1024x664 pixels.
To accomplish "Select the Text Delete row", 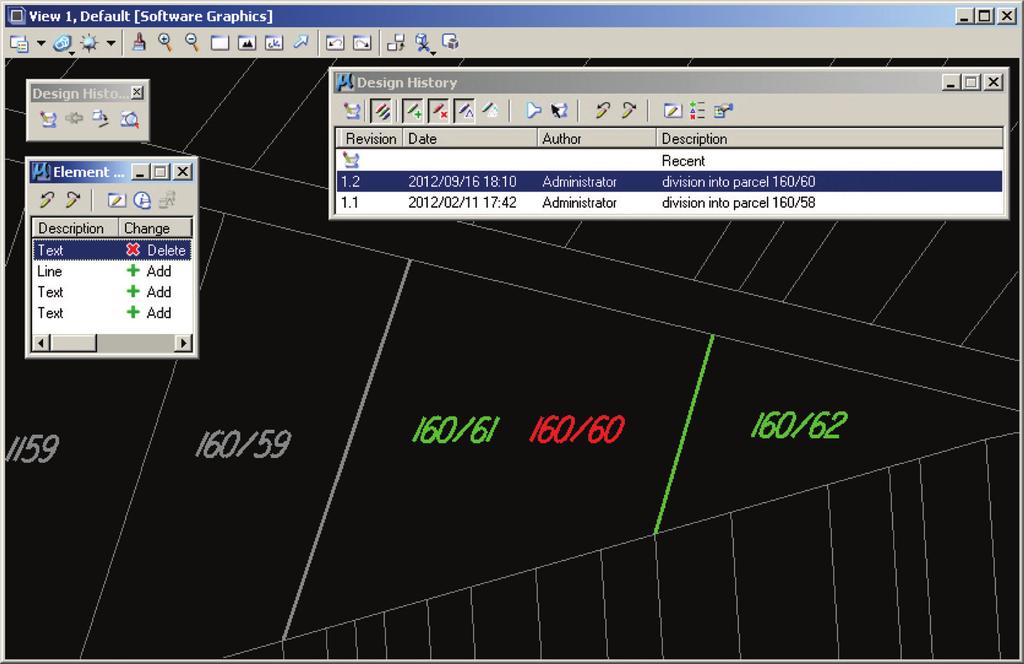I will 112,250.
